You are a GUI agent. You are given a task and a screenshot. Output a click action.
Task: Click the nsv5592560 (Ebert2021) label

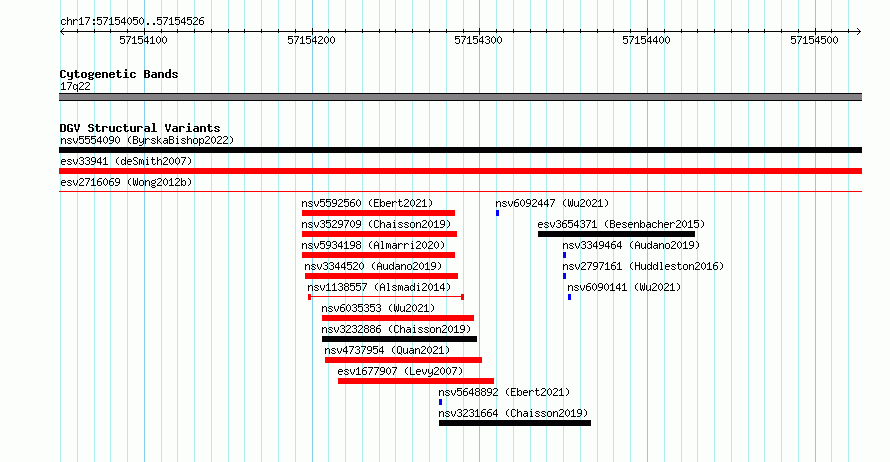pos(367,203)
